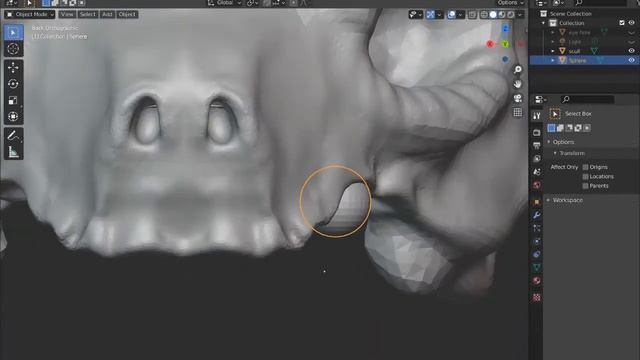Open the Output properties tab icon

pos(536,145)
